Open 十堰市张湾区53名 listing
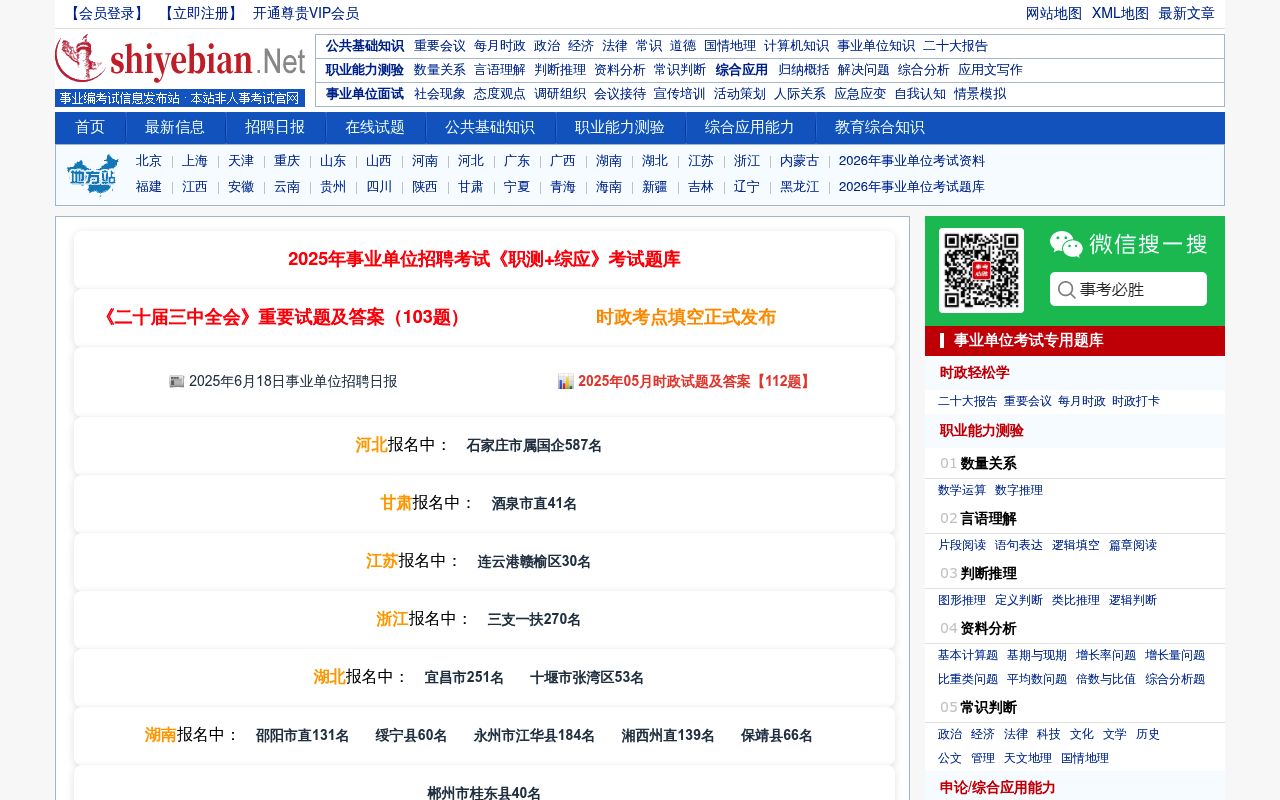Viewport: 1280px width, 800px height. pyautogui.click(x=587, y=678)
